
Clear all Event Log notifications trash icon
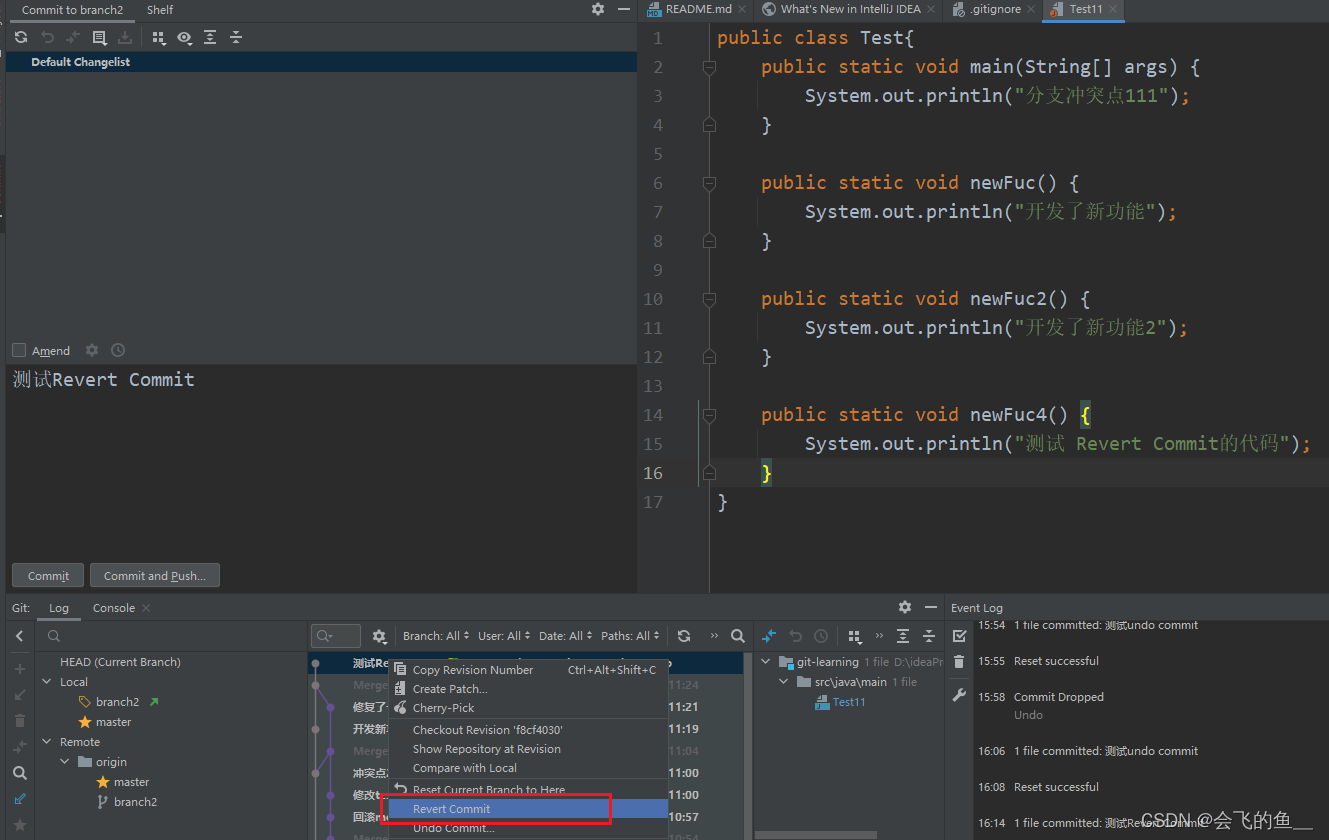(x=959, y=662)
